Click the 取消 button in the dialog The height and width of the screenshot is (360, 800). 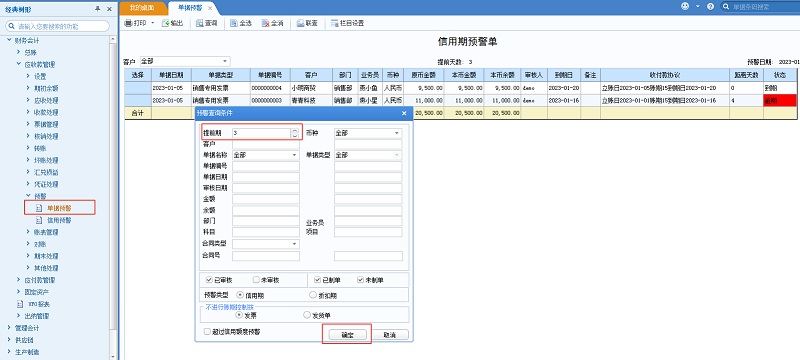[390, 335]
